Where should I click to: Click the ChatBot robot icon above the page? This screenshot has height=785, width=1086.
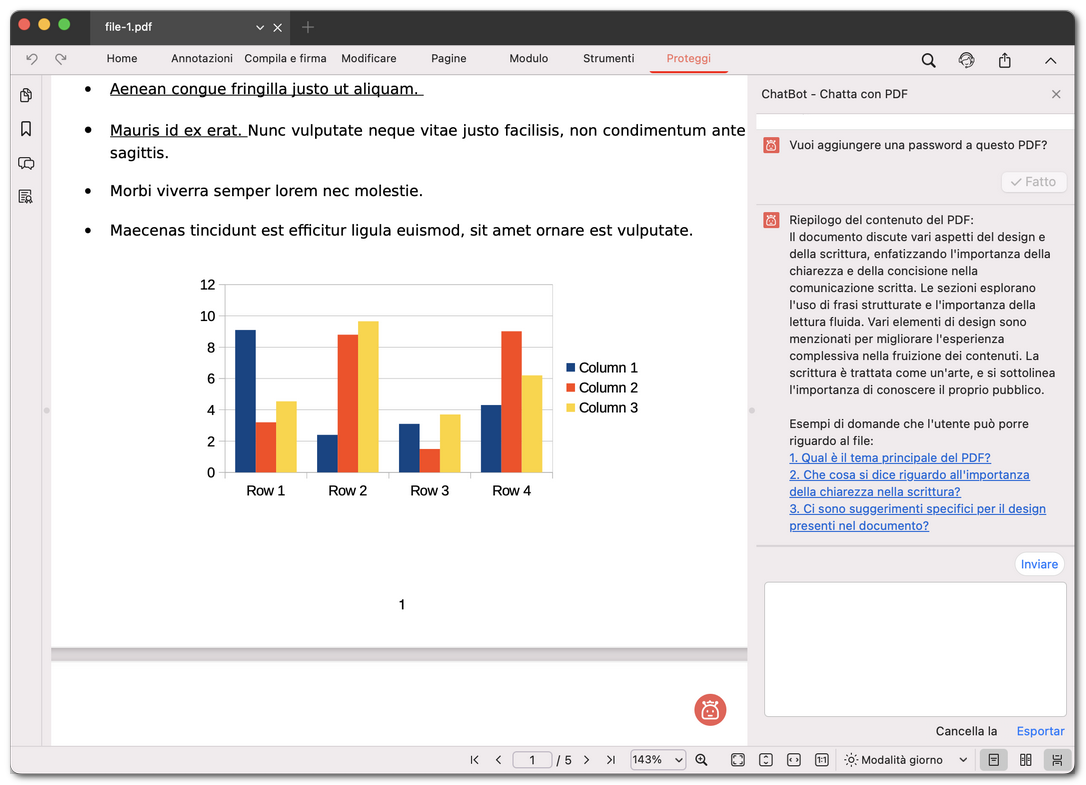(x=710, y=710)
